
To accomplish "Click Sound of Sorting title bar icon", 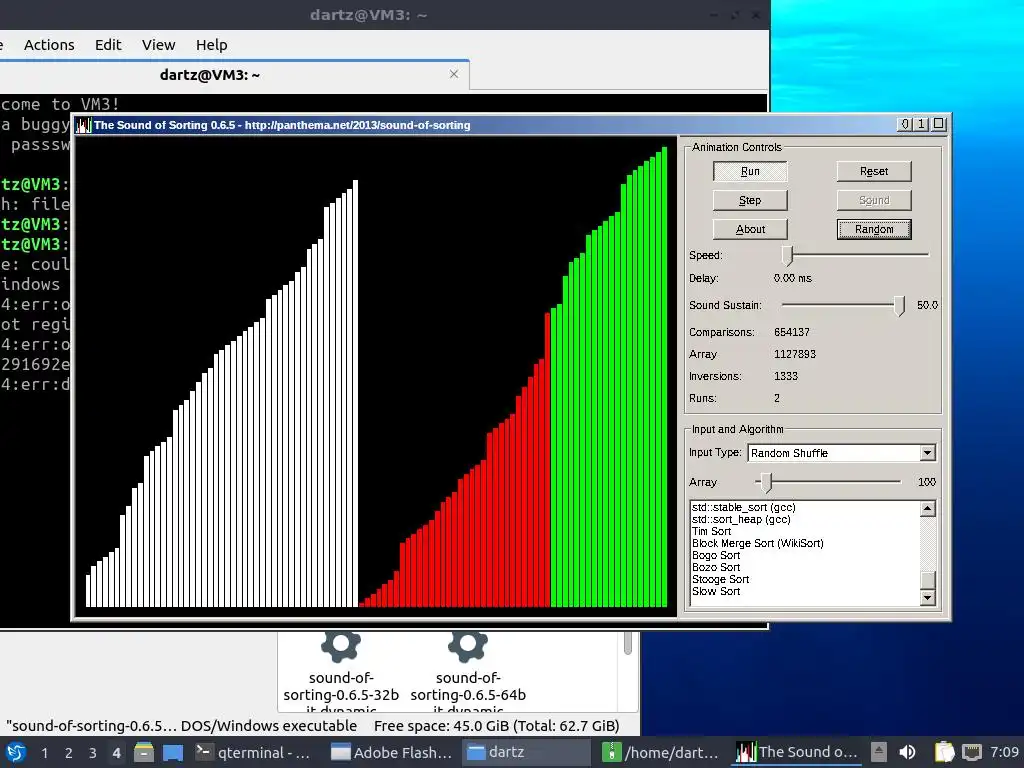I will (83, 125).
